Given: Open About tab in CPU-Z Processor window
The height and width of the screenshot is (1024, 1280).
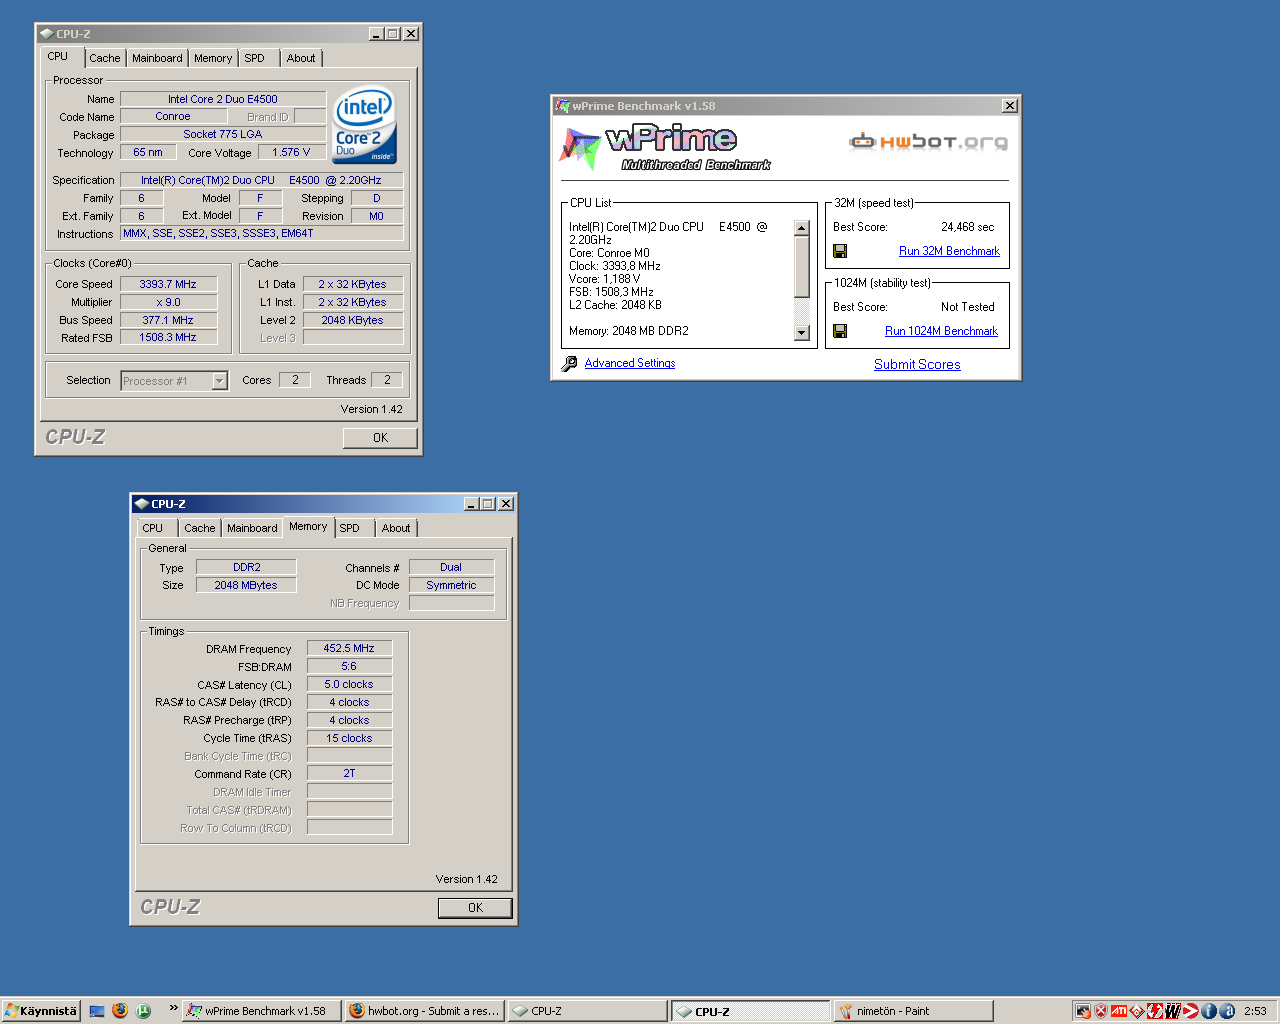Looking at the screenshot, I should (301, 58).
